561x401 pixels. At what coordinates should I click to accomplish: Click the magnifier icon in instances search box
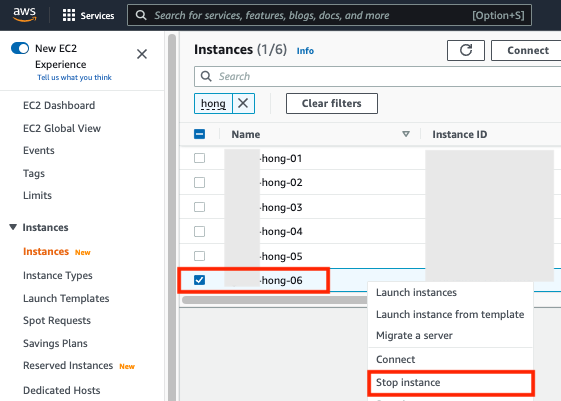206,76
